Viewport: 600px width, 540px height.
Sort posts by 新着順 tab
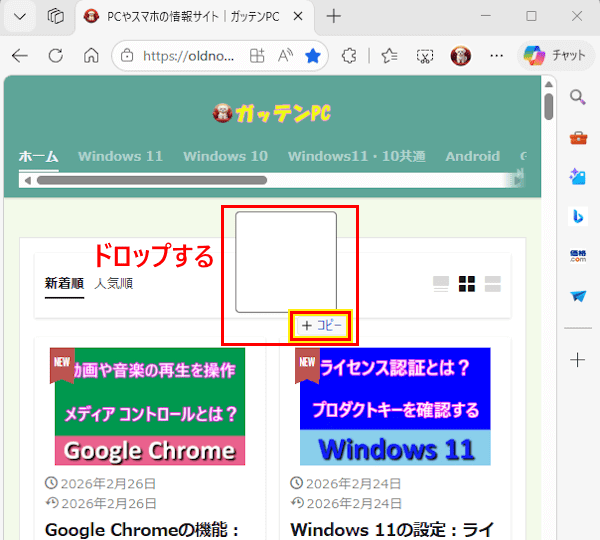click(64, 284)
